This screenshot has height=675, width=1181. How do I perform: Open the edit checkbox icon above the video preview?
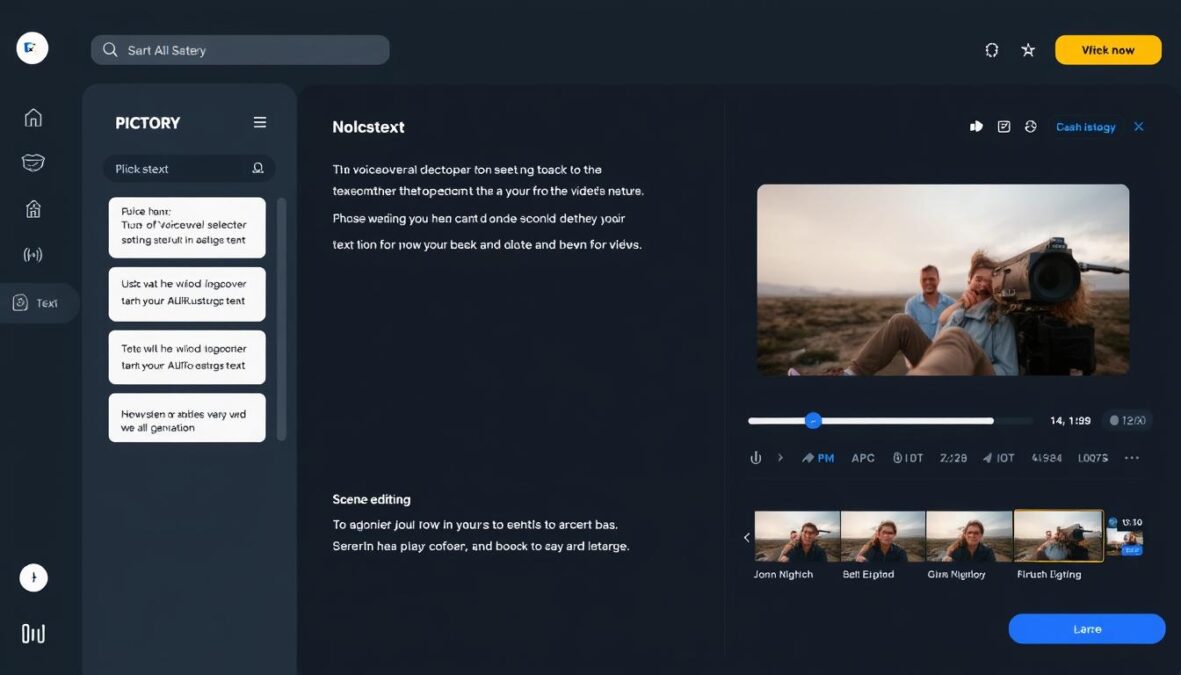(x=1004, y=126)
